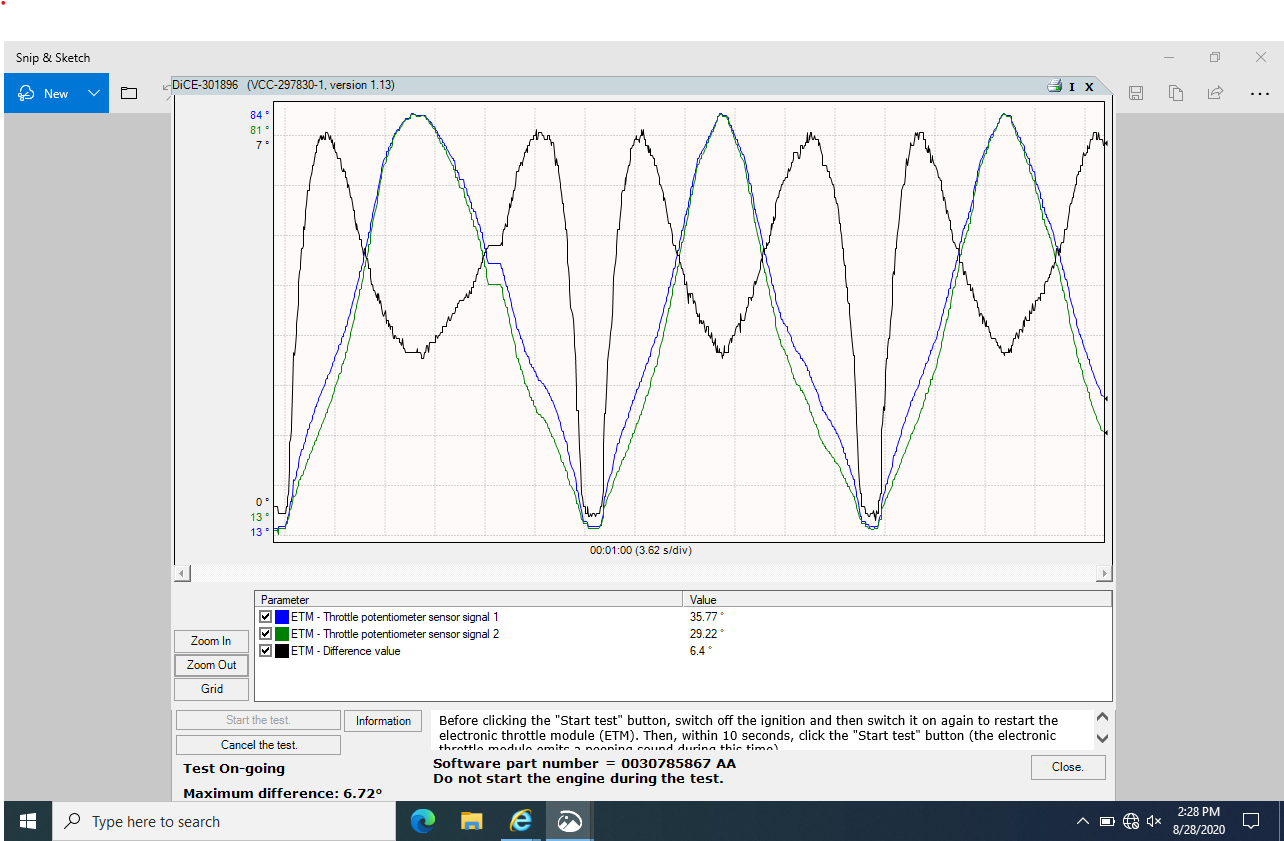Click the Save icon in Snip & Sketch
The image size is (1284, 841).
(x=1136, y=93)
